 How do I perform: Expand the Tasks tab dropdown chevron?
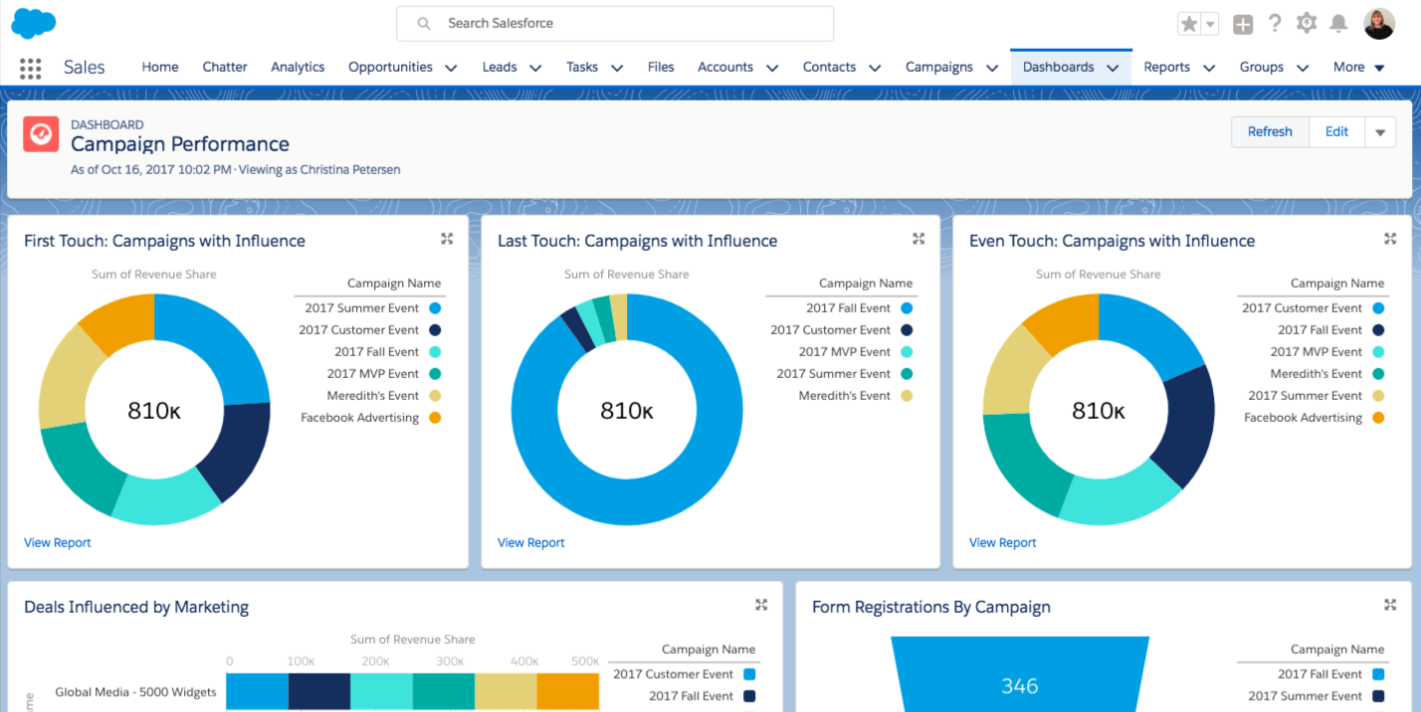(617, 68)
